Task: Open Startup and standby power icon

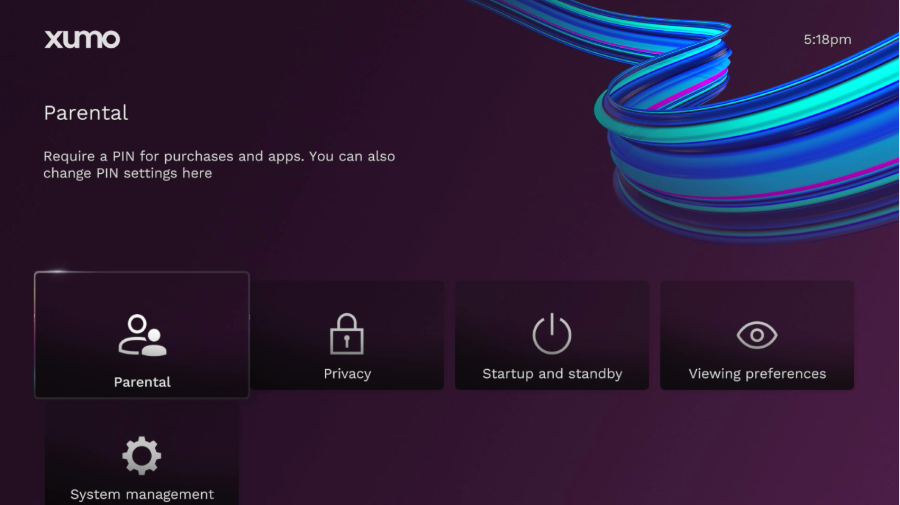Action: (552, 334)
